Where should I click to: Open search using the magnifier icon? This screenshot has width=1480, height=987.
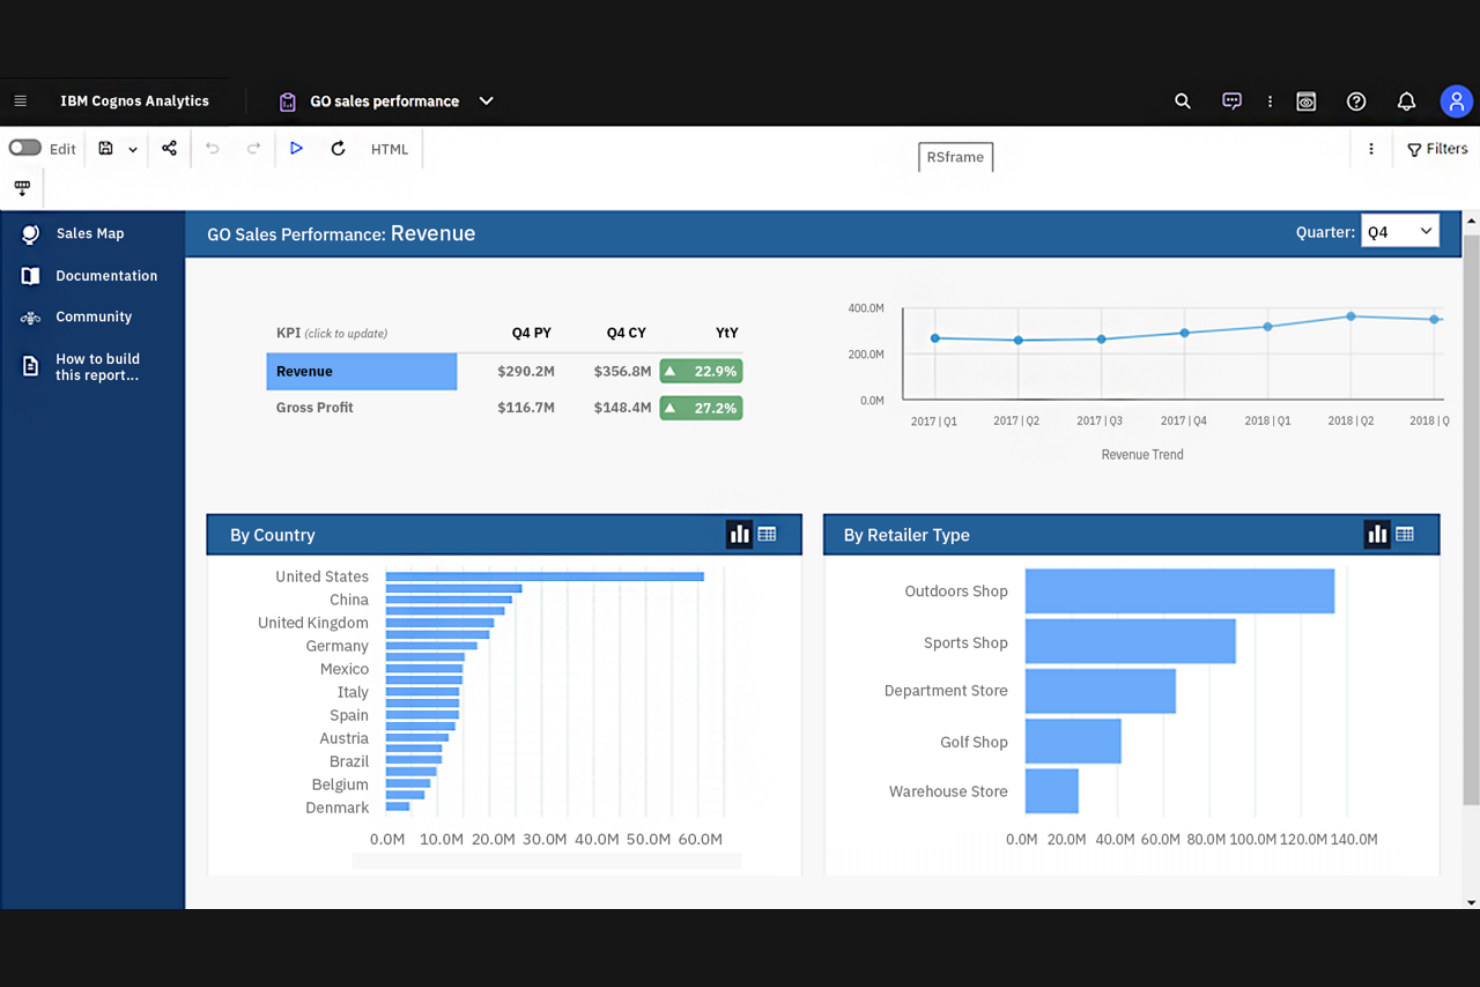[x=1182, y=101]
